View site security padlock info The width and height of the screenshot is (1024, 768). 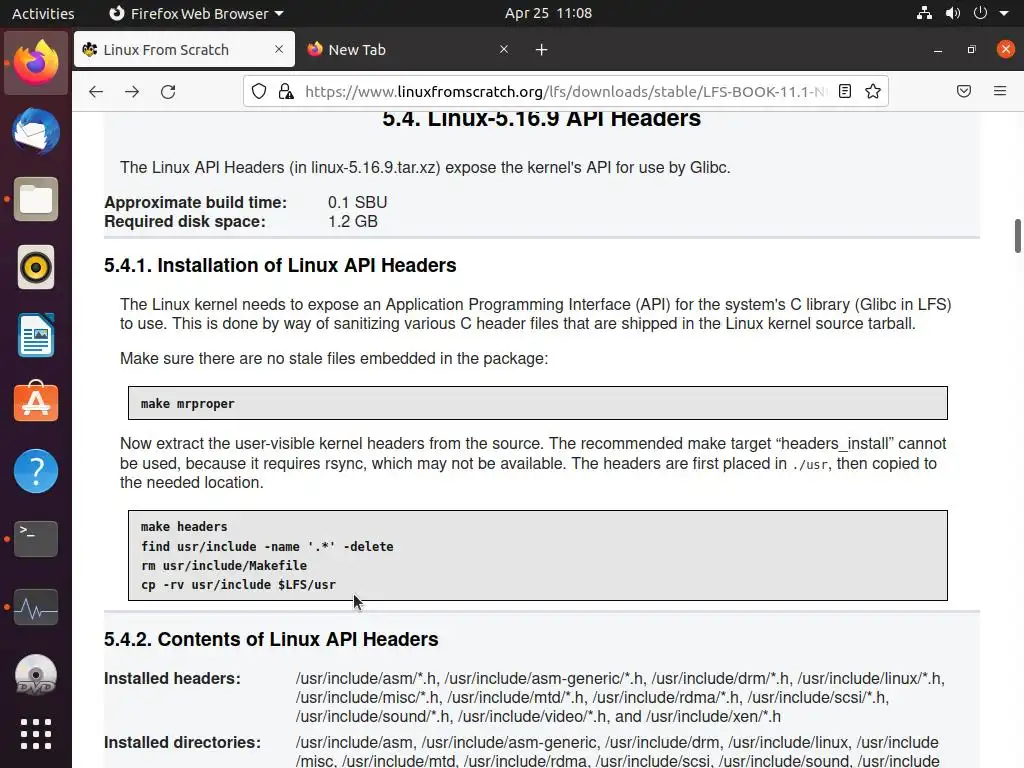(286, 91)
